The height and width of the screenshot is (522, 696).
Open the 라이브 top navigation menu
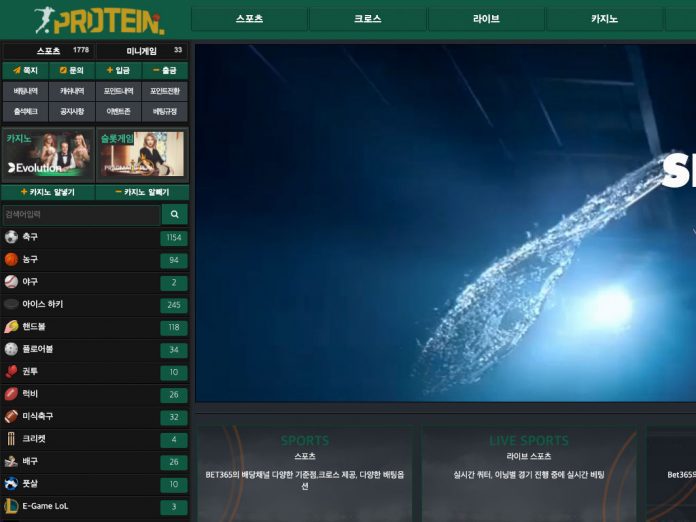click(x=486, y=19)
